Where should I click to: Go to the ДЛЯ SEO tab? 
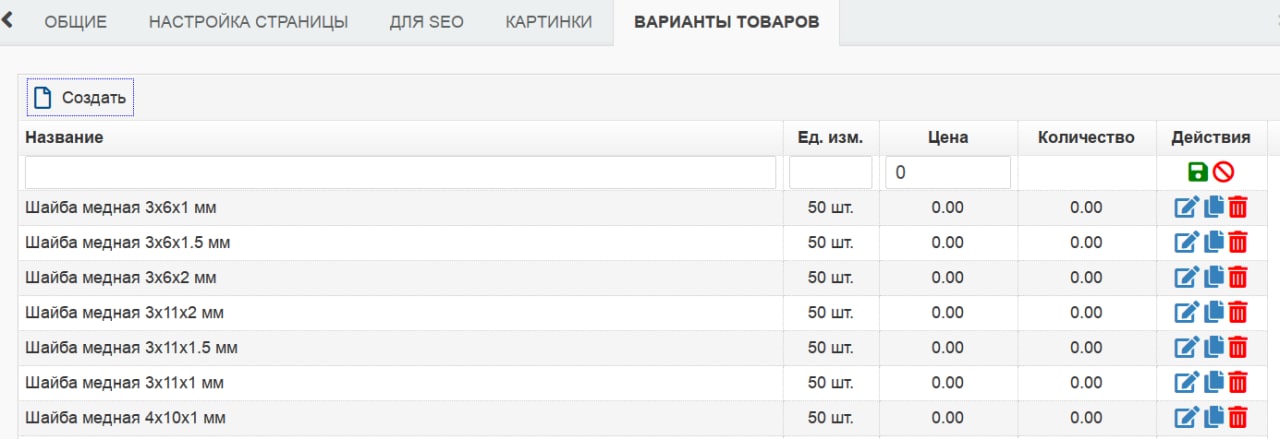click(426, 22)
